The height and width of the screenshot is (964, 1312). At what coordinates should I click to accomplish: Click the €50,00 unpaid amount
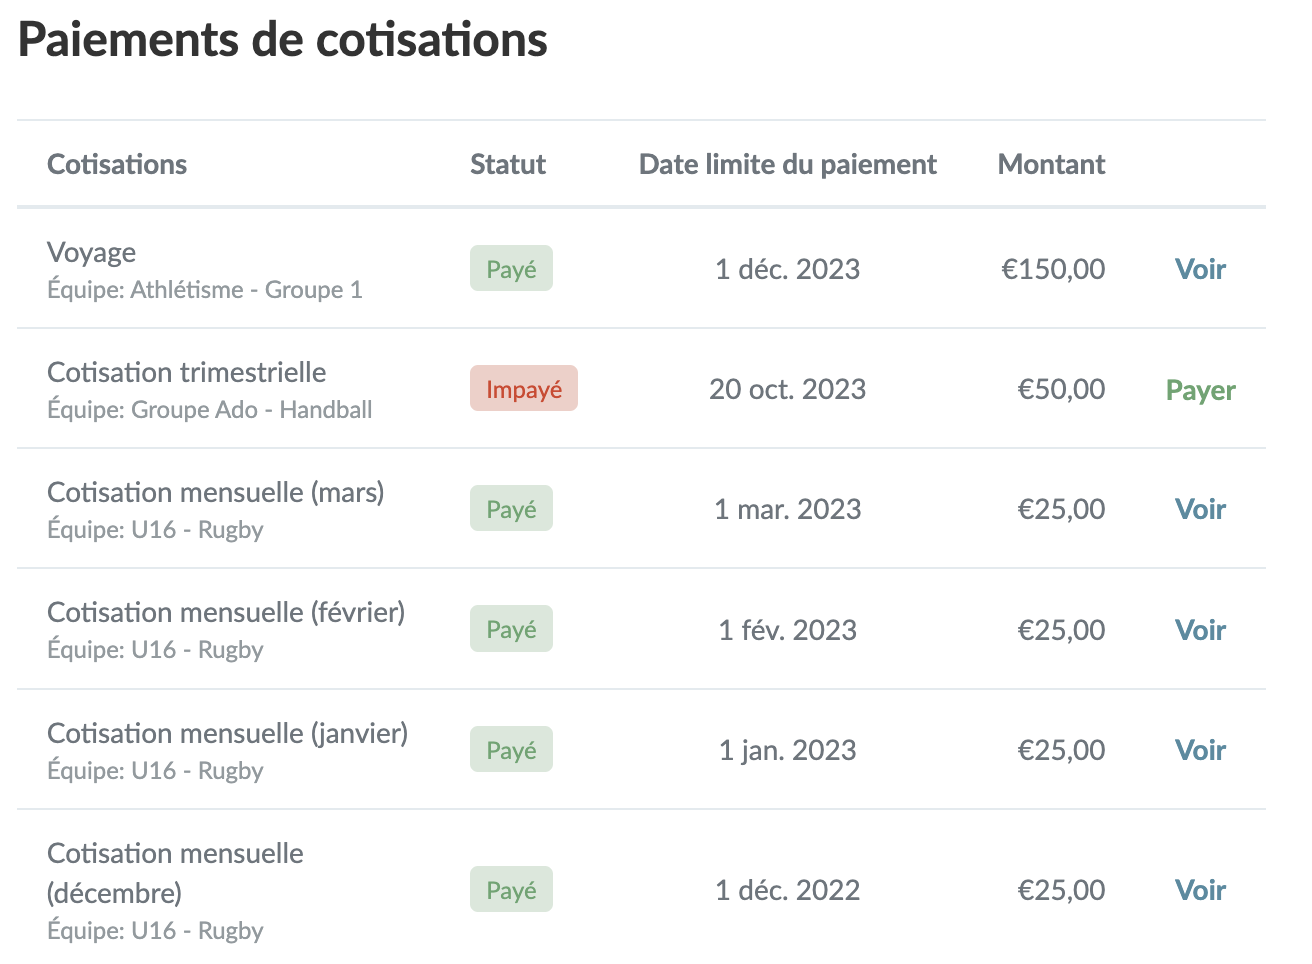tap(1061, 389)
